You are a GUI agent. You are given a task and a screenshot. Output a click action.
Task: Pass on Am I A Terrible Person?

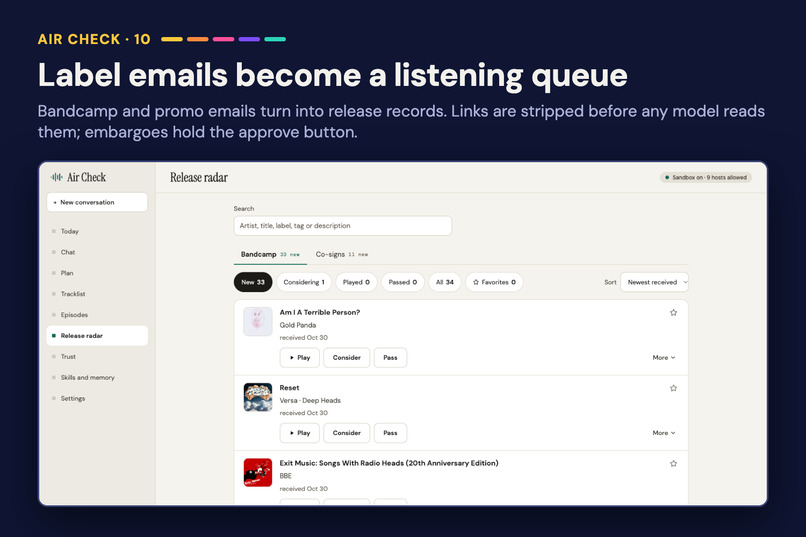pos(390,358)
